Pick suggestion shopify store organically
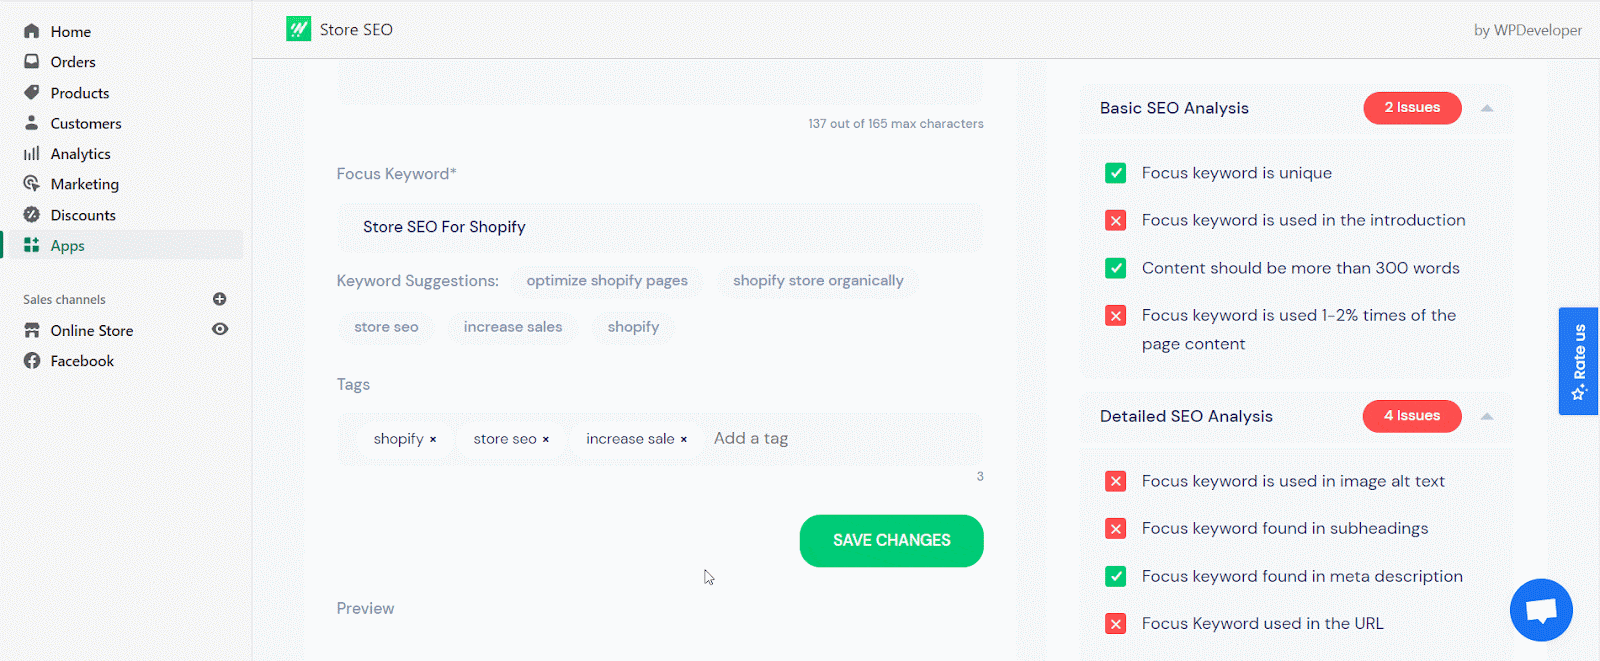Screen dimensions: 1600x661 pos(818,281)
